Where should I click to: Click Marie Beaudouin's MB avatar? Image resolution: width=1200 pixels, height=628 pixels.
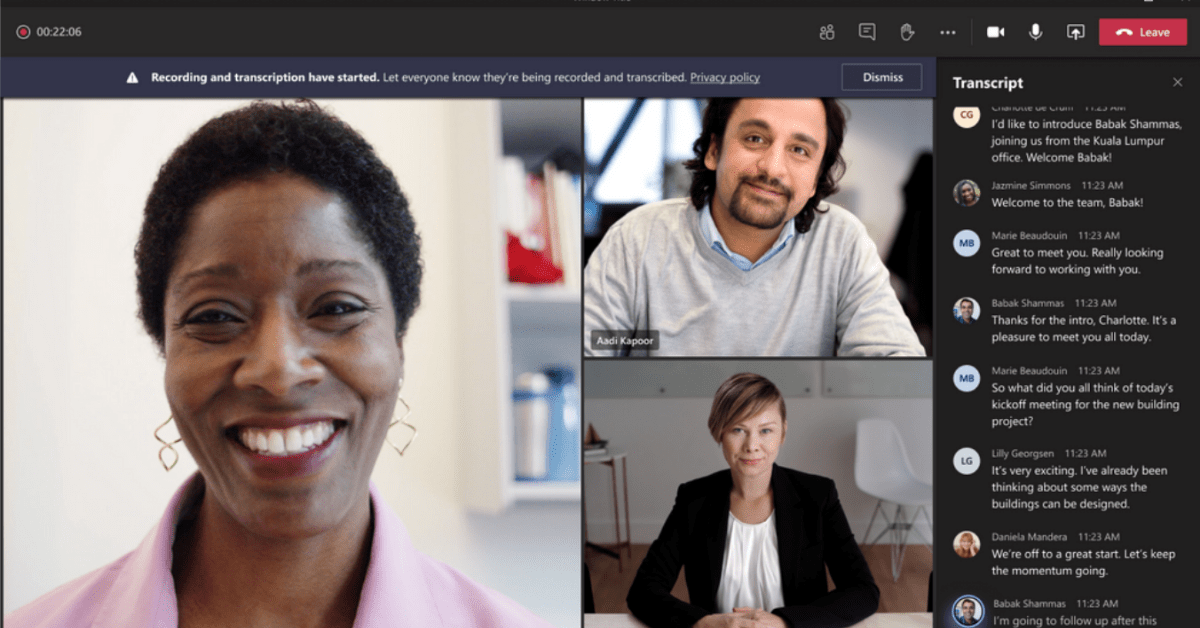[x=966, y=243]
